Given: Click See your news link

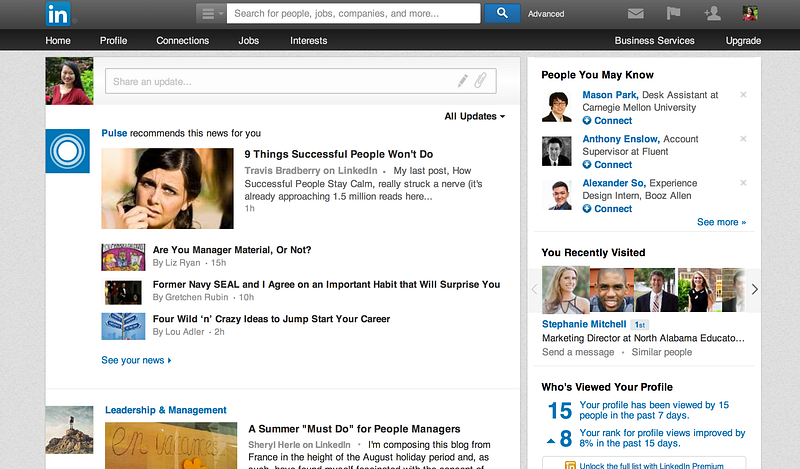Looking at the screenshot, I should tap(136, 360).
